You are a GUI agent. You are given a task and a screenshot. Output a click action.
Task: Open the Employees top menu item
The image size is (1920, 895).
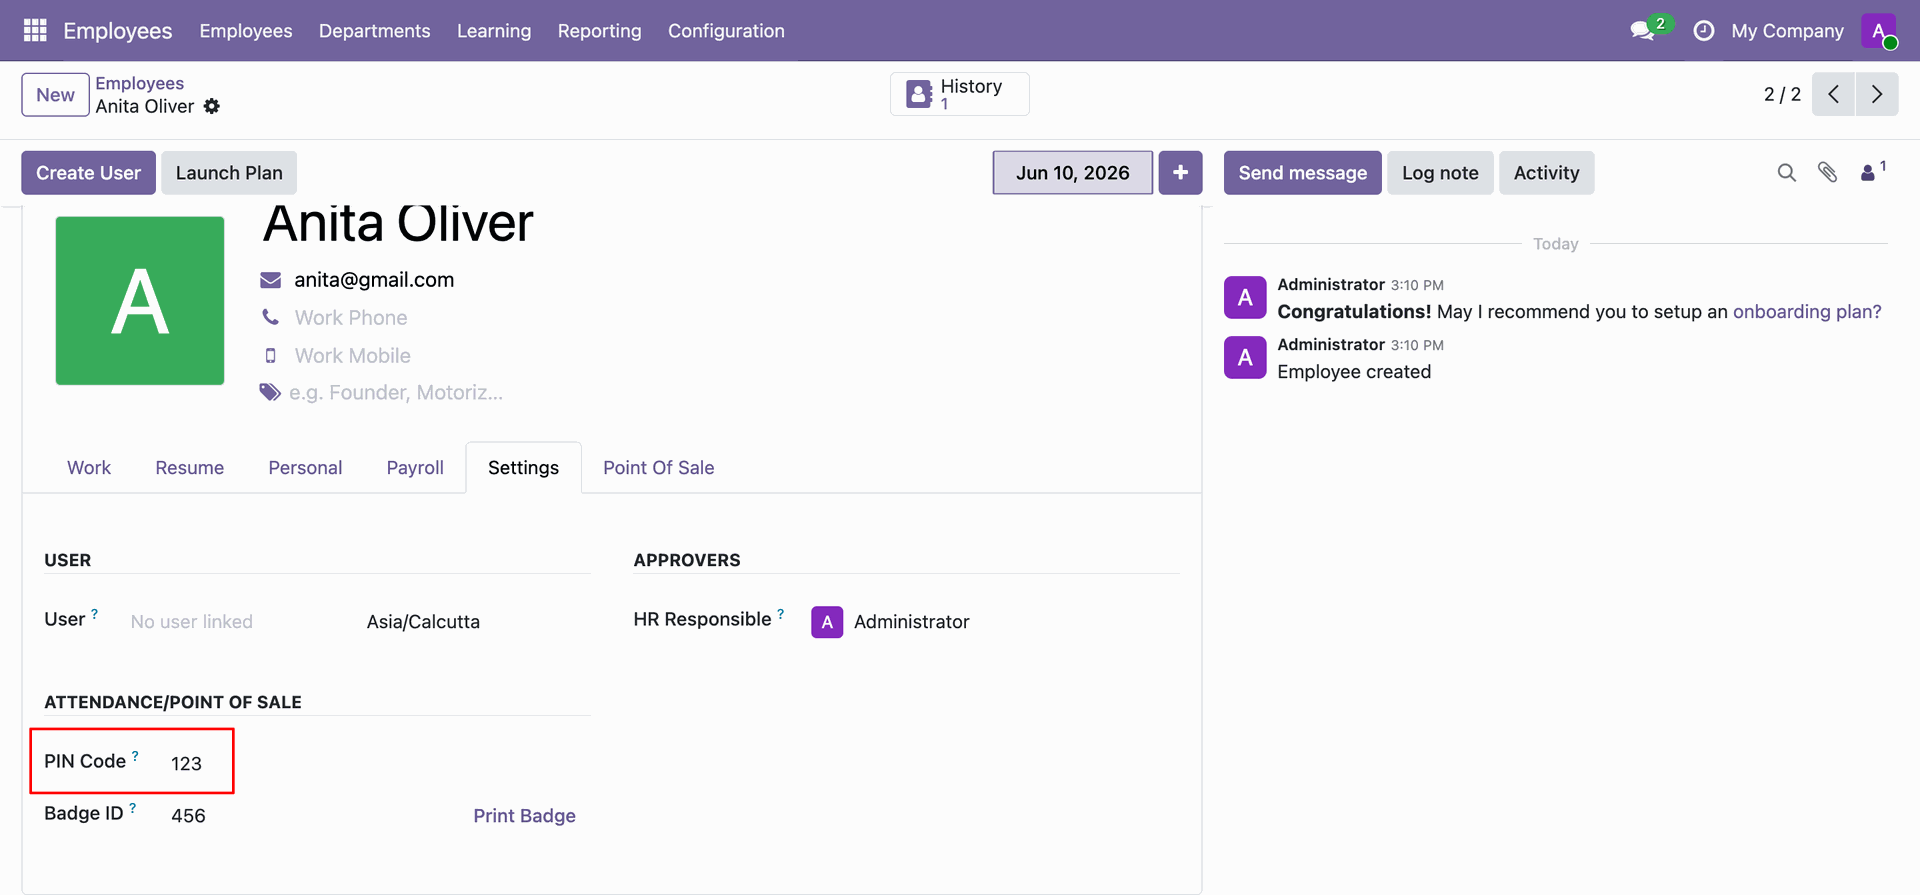pos(246,31)
